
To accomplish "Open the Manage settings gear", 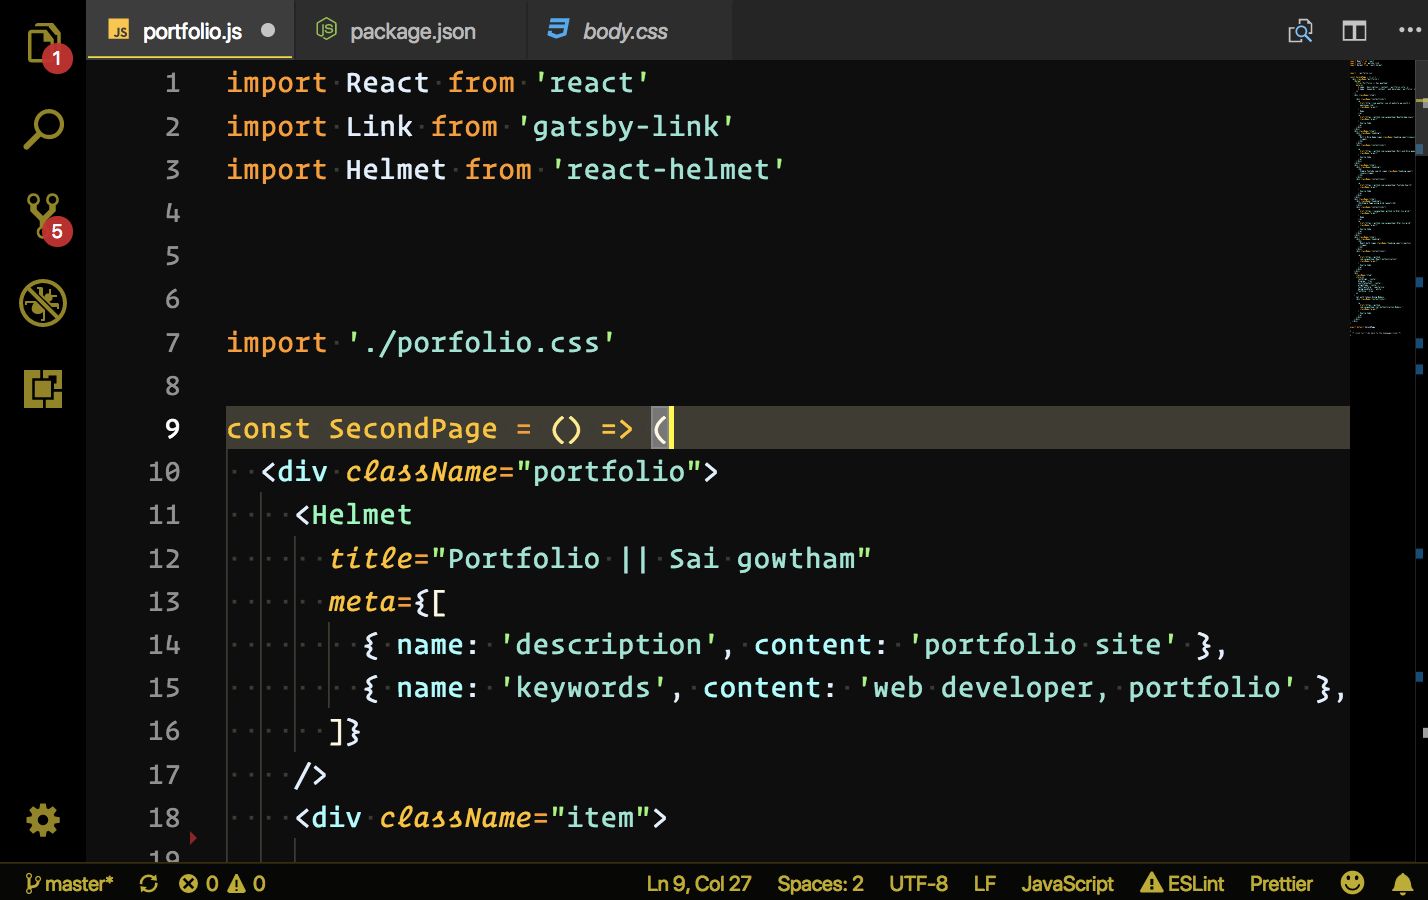I will [x=43, y=820].
